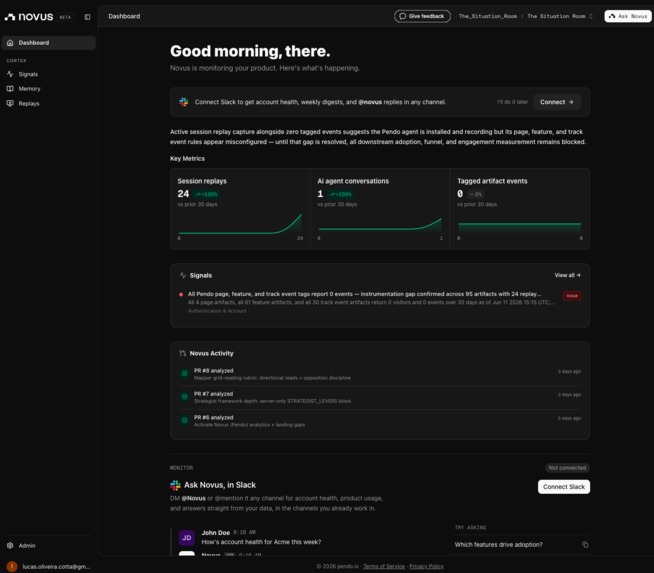Screen dimensions: 654x573
Task: Click the Novus Activity header icon
Action: (x=183, y=353)
